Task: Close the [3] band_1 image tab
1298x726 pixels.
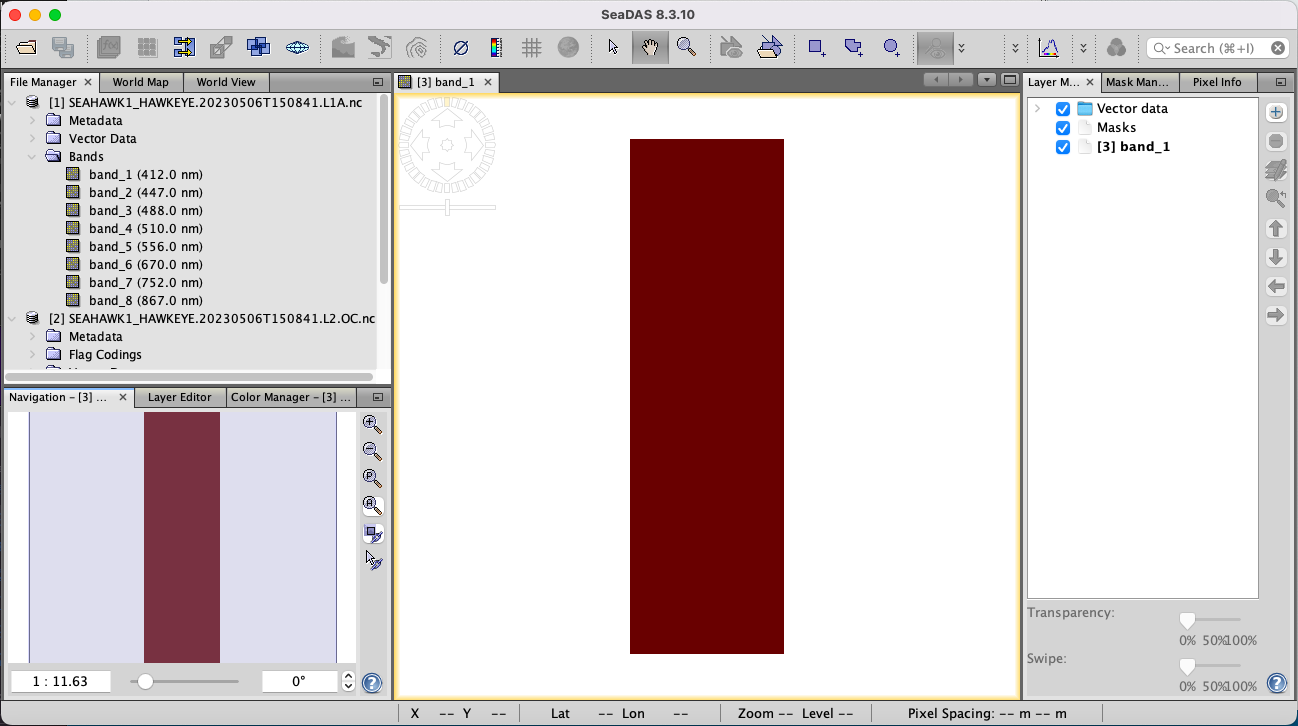Action: point(489,82)
